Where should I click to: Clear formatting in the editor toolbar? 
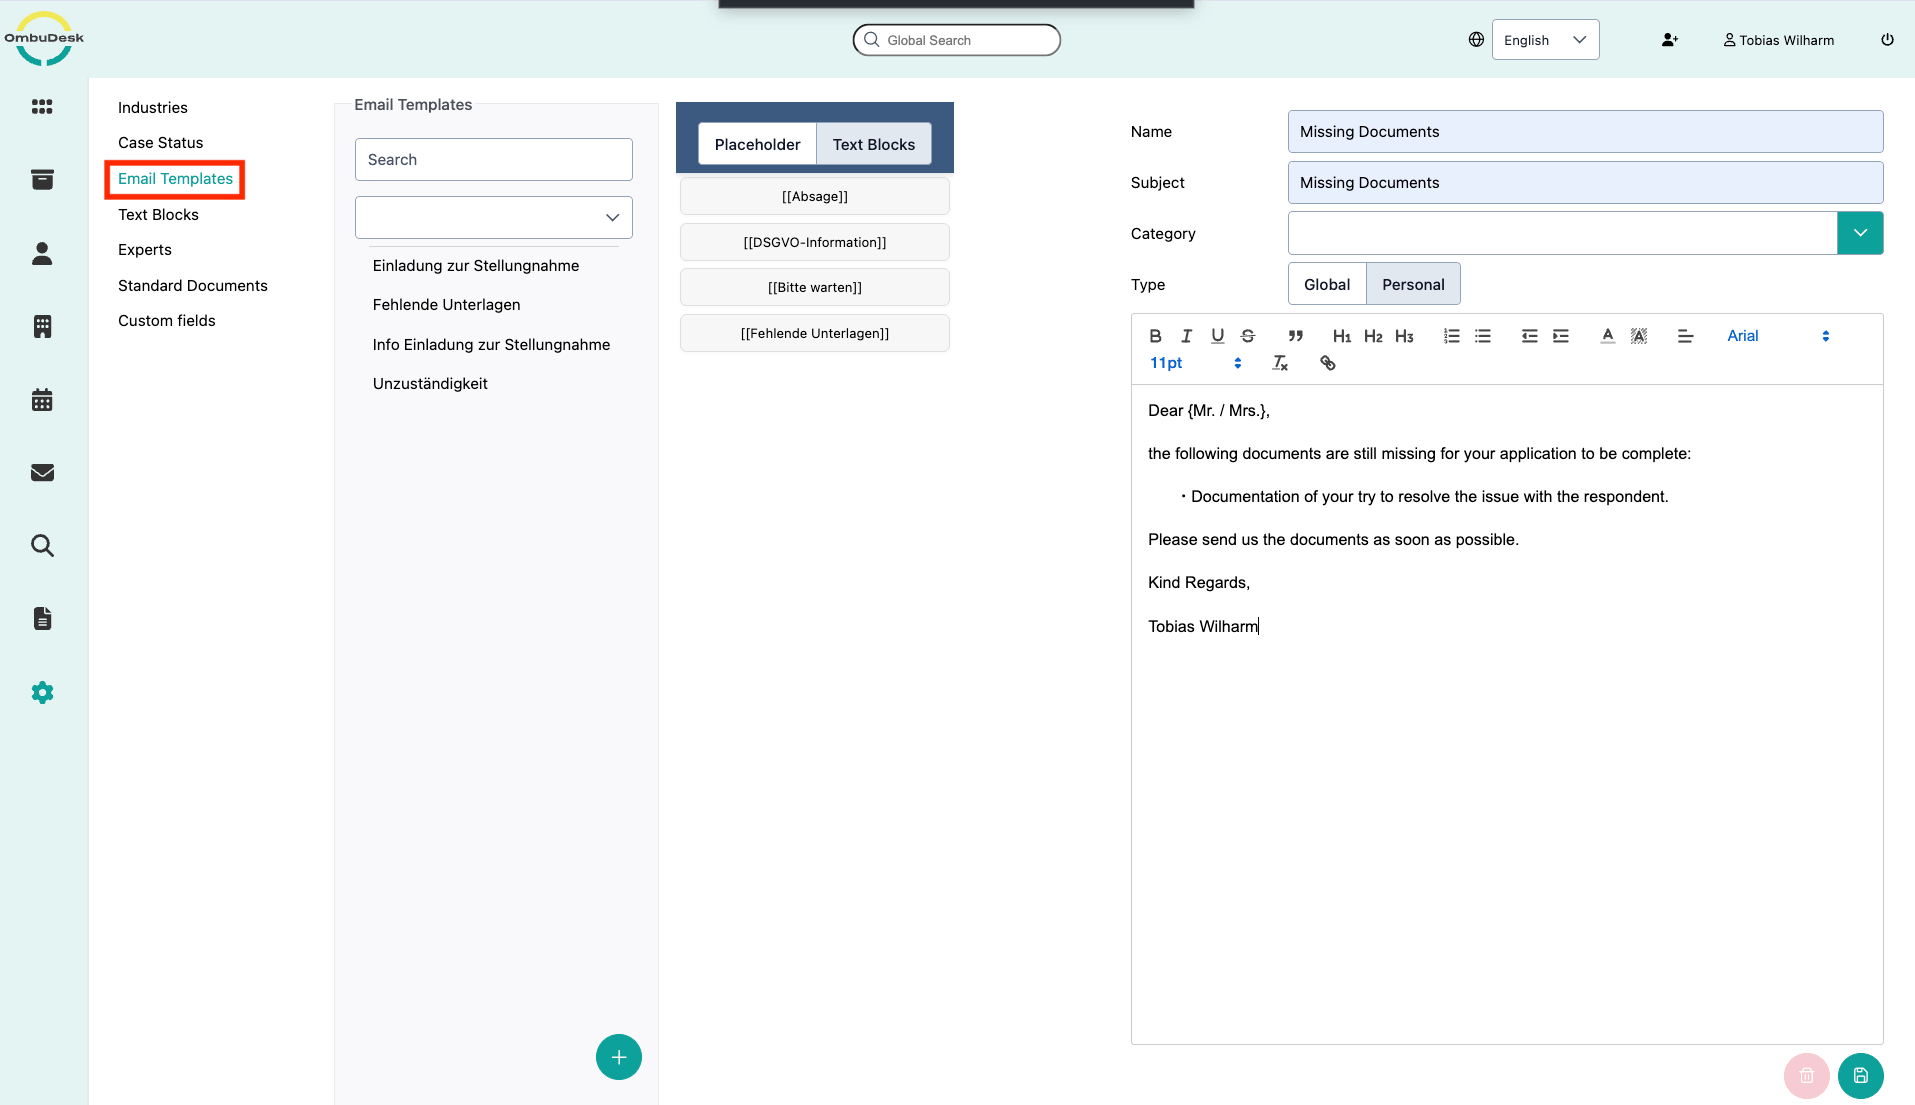(x=1280, y=363)
